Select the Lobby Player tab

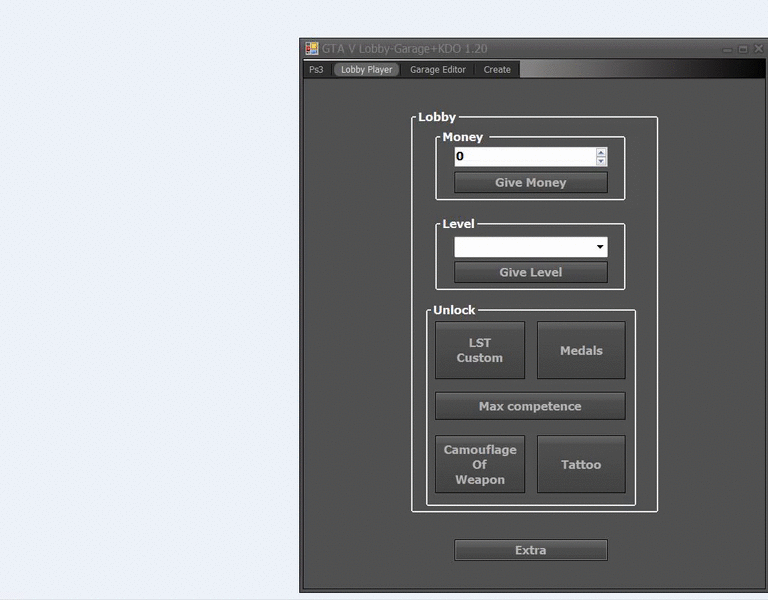coord(366,70)
